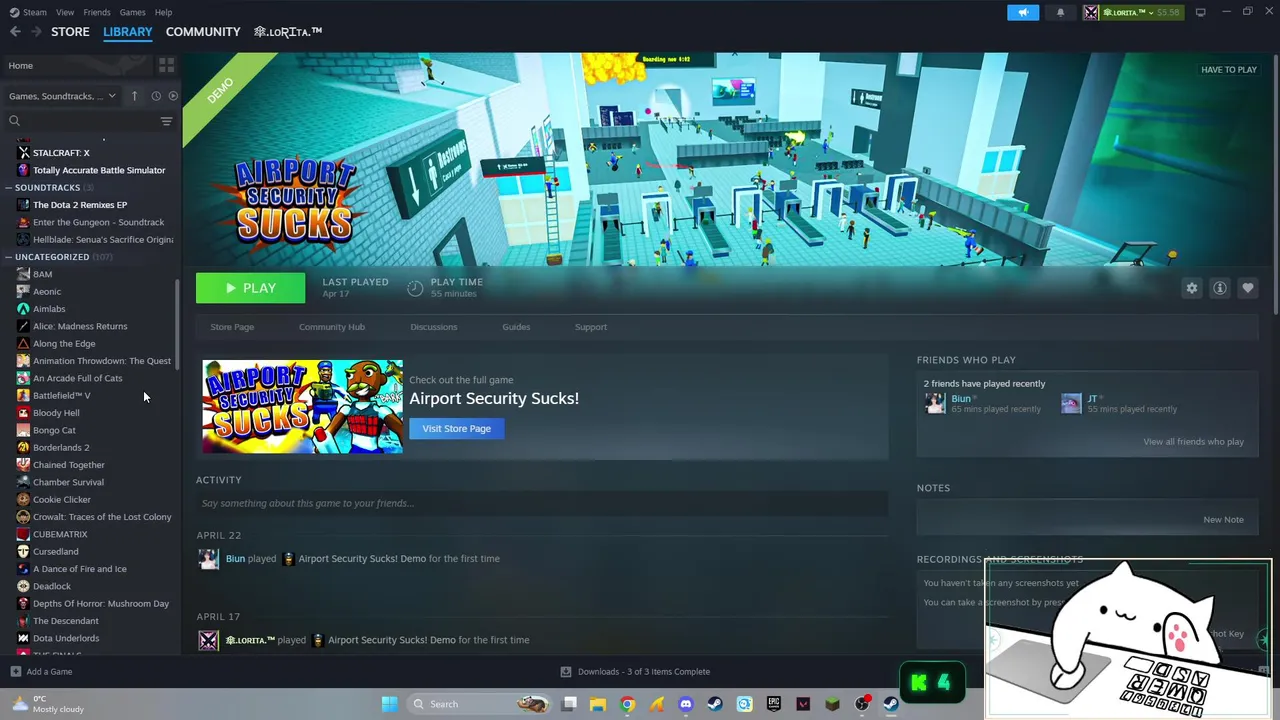
Task: Open the Support link
Action: 591,327
